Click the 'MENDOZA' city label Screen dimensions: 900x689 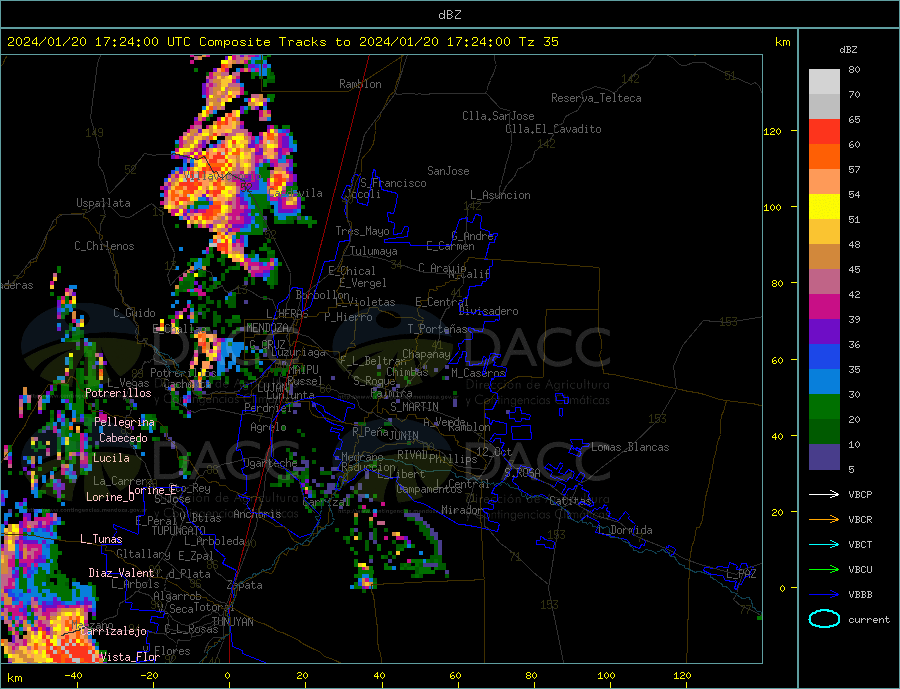(267, 328)
